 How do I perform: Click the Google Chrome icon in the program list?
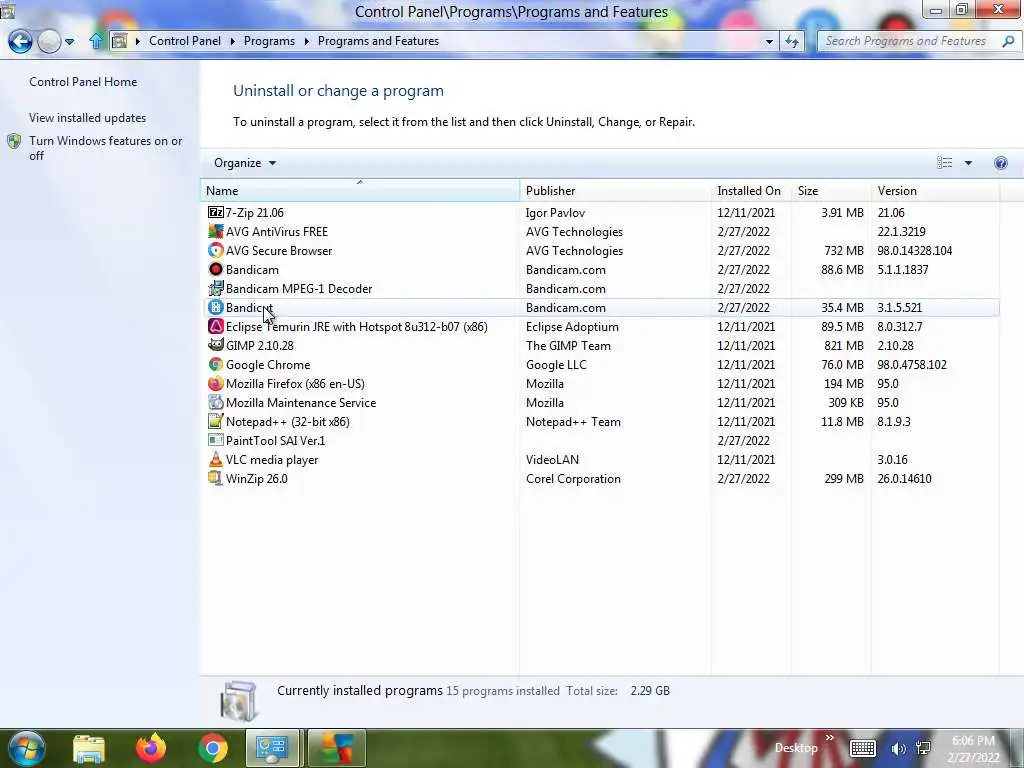[x=216, y=364]
